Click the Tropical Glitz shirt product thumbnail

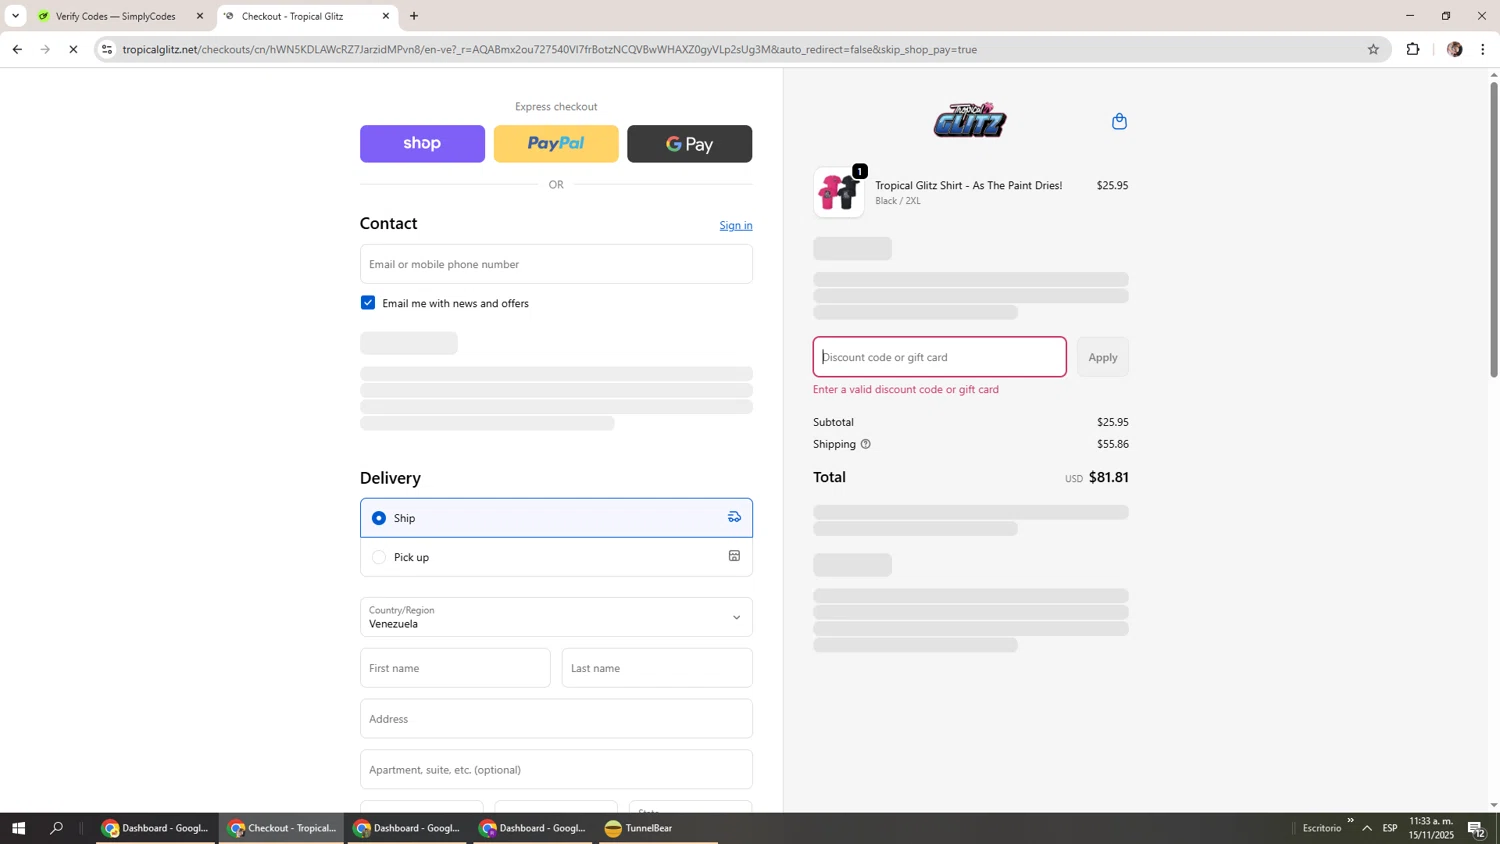coord(839,192)
